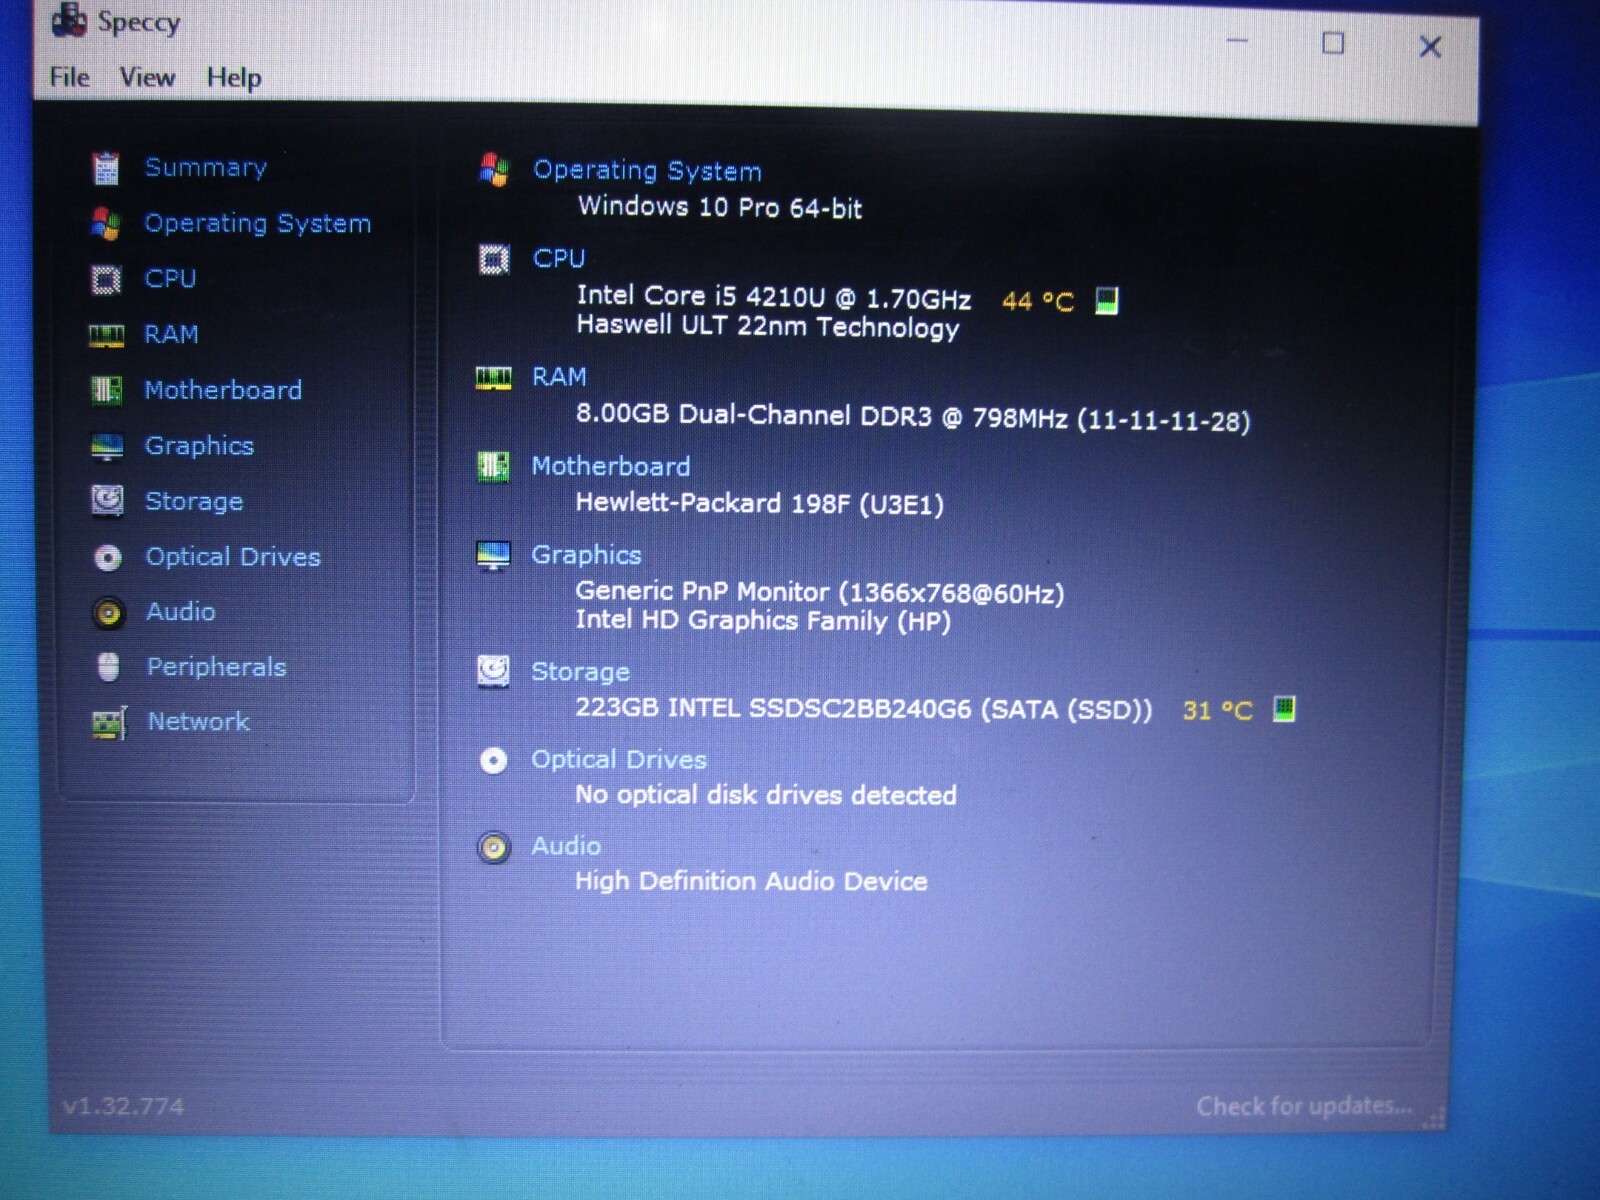The image size is (1600, 1200).
Task: Click the Peripherals mouse icon in sidebar
Action: [109, 667]
